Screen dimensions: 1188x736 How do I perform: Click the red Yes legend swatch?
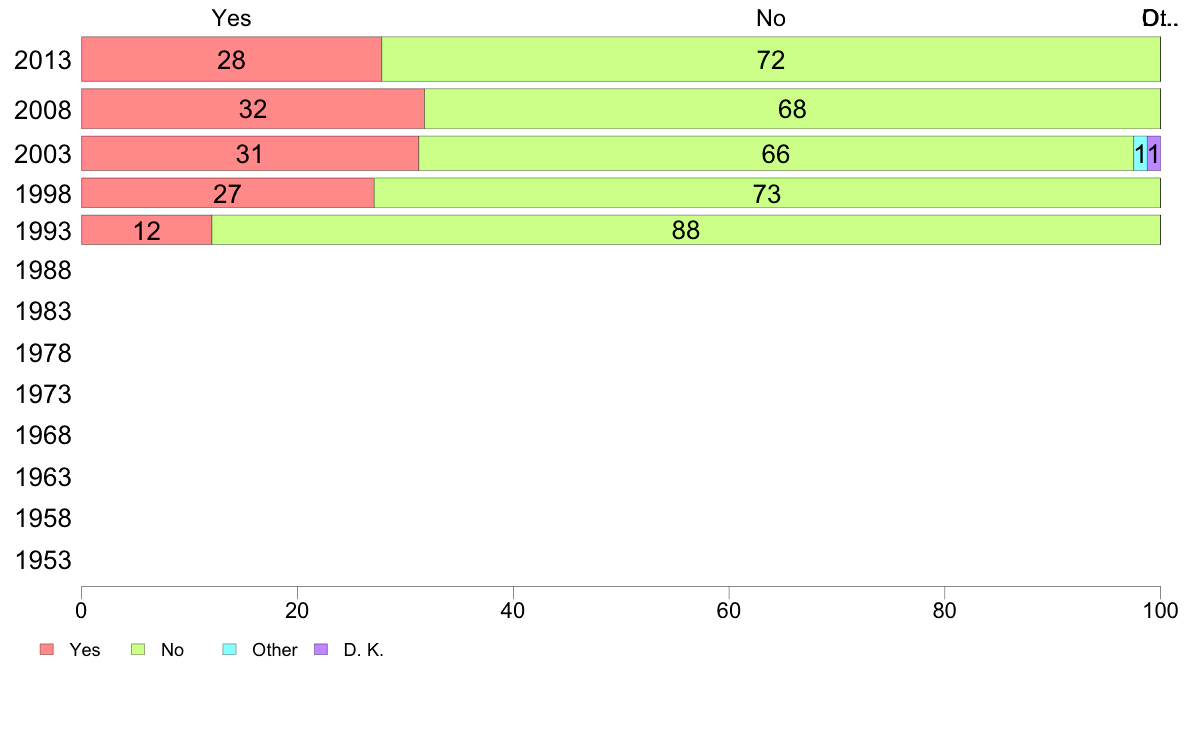(47, 649)
